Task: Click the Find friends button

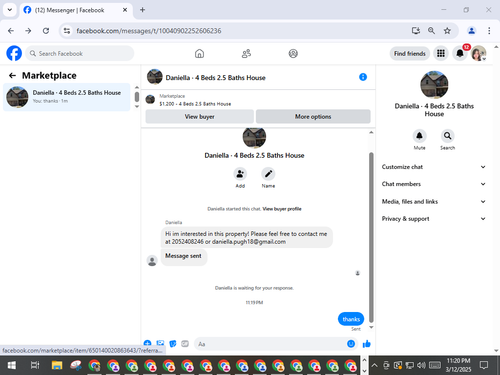Action: tap(410, 53)
